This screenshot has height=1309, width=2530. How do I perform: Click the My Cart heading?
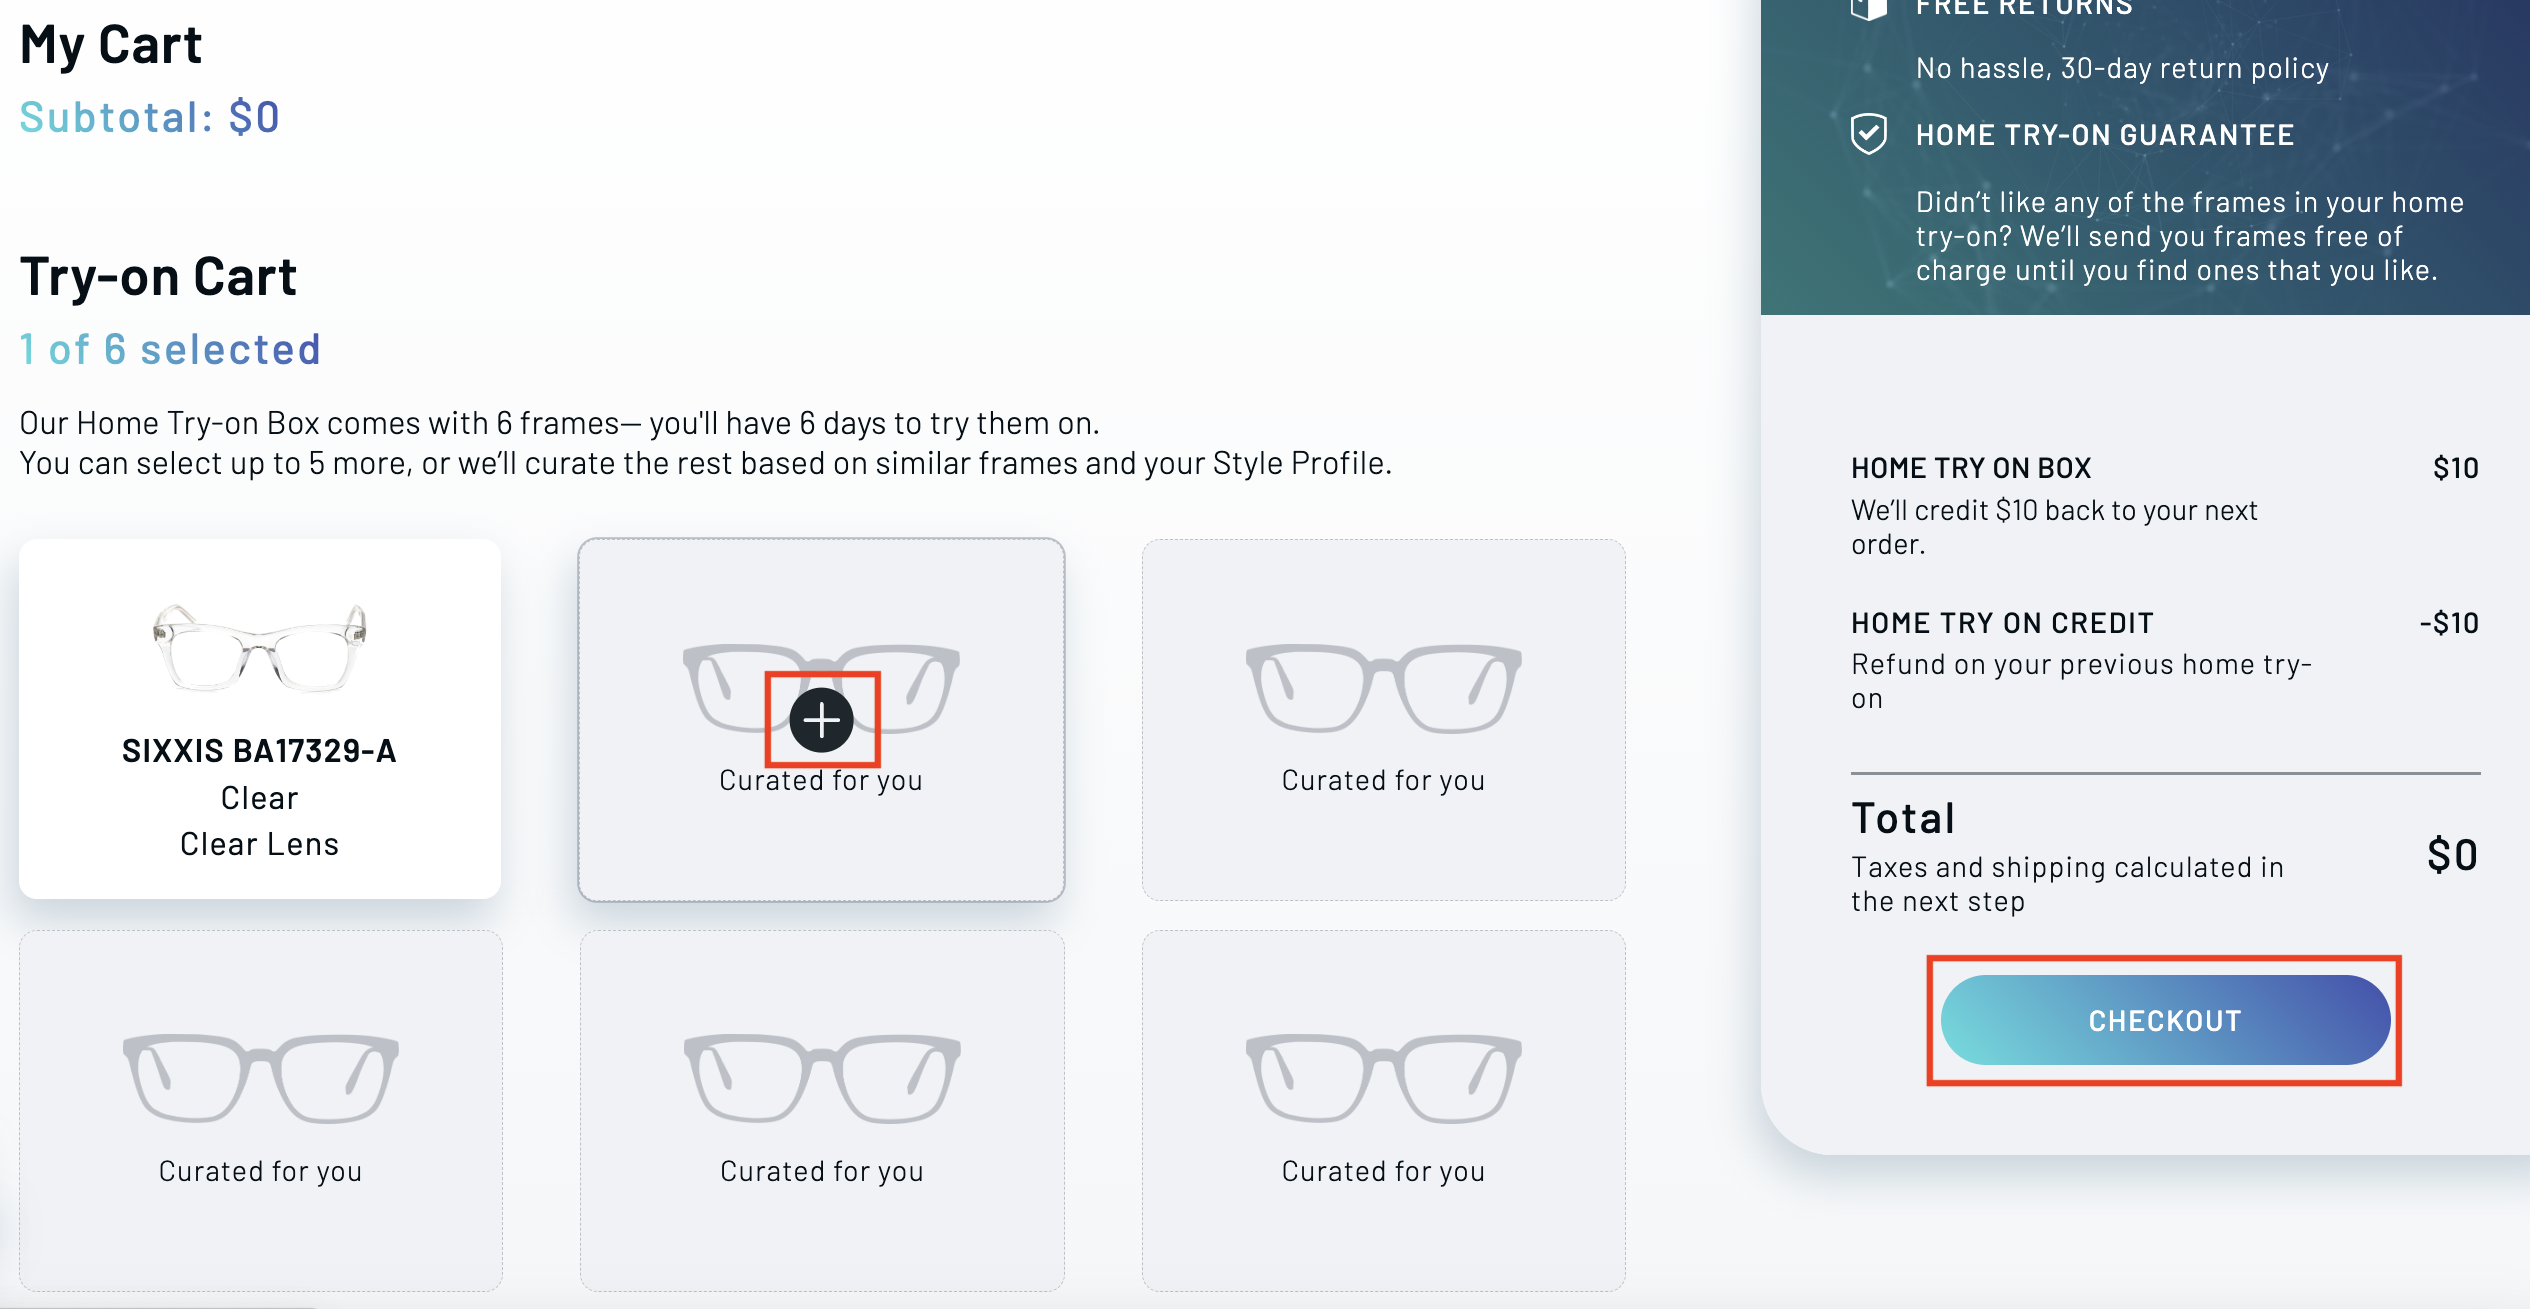[111, 46]
